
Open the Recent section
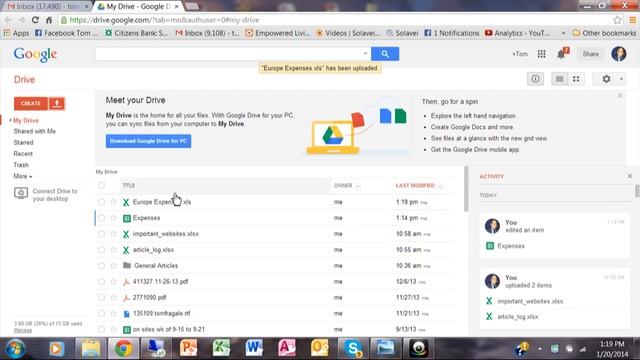[x=23, y=154]
